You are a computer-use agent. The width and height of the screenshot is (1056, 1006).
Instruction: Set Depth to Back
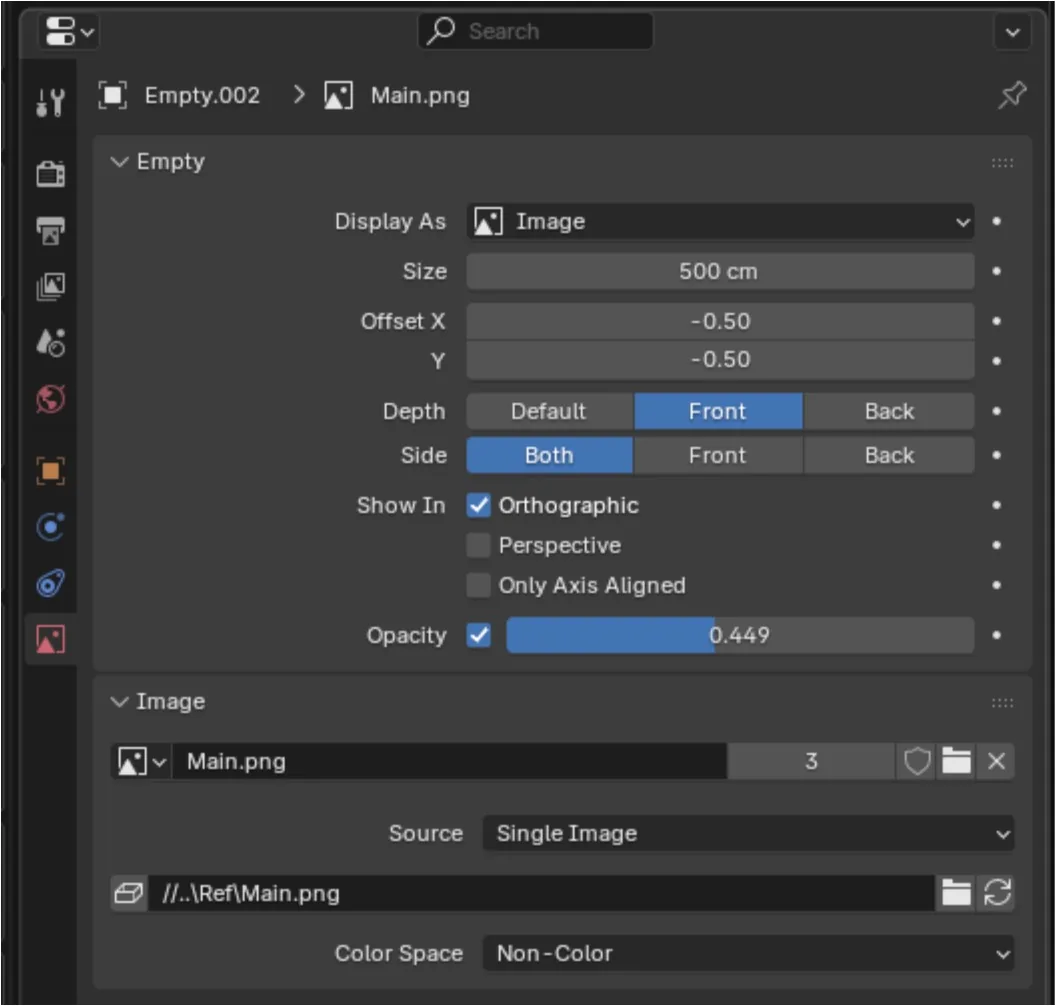coord(889,411)
